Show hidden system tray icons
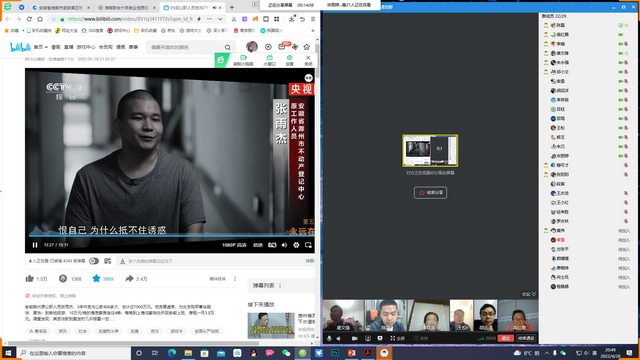This screenshot has height=360, width=640. [547, 353]
